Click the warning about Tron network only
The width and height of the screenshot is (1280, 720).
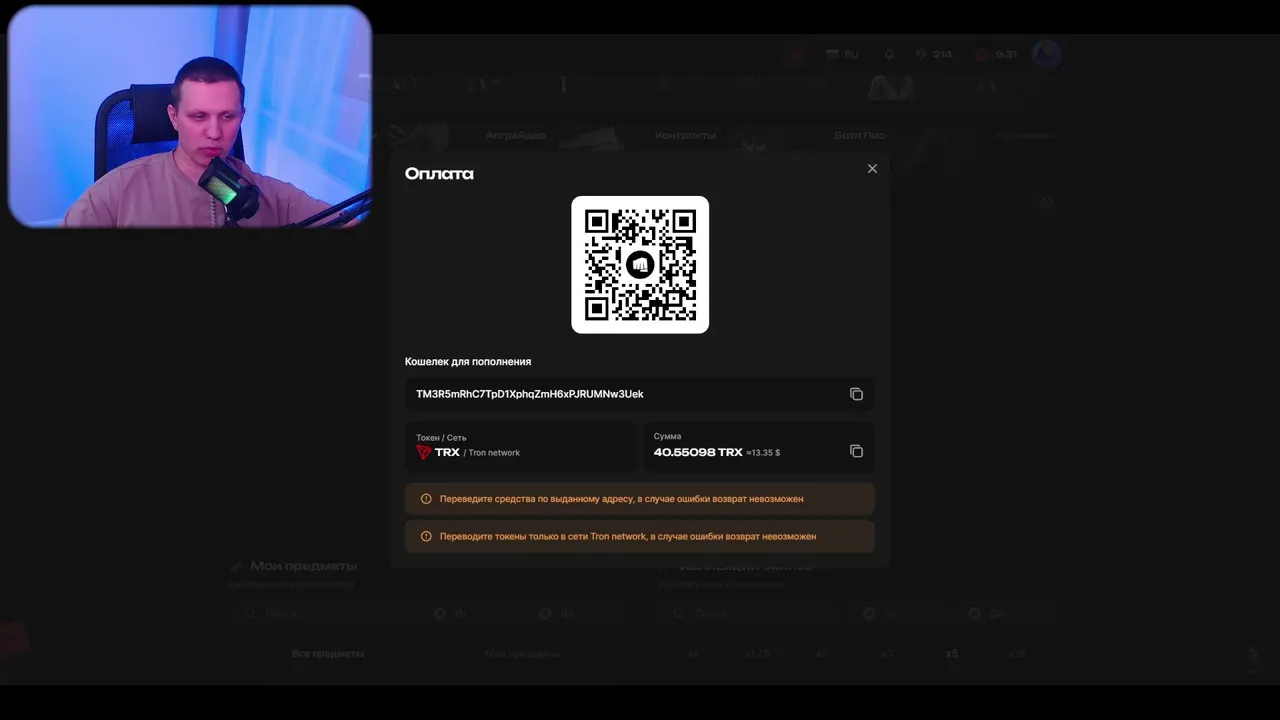640,537
